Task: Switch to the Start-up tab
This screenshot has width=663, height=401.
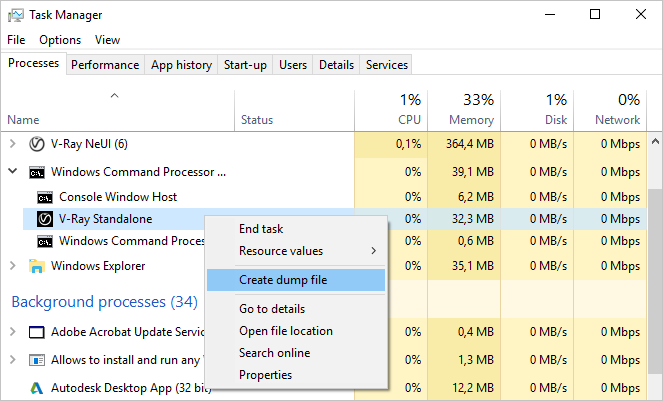Action: pos(245,65)
